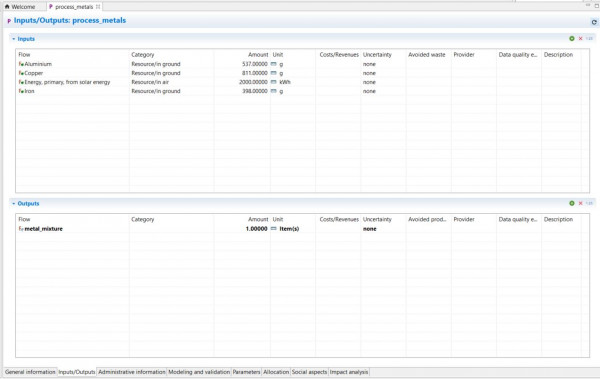The image size is (600, 379).
Task: Collapse the Inputs section
Action: [x=14, y=39]
